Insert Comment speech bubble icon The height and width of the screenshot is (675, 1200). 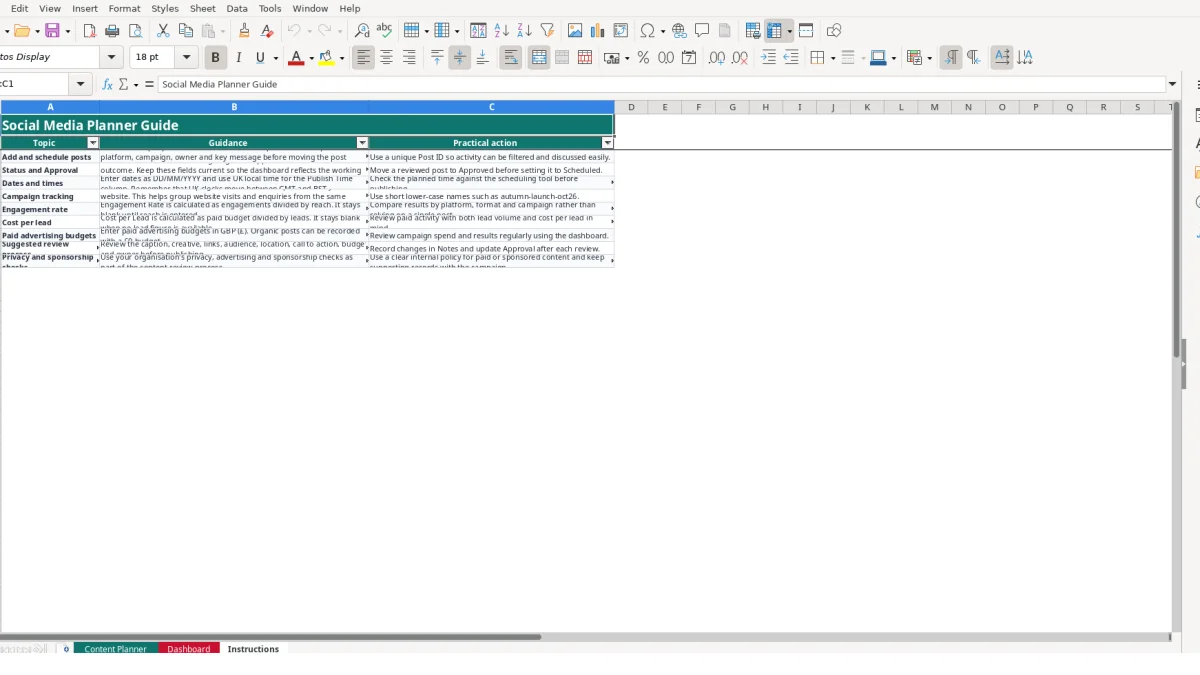click(702, 31)
